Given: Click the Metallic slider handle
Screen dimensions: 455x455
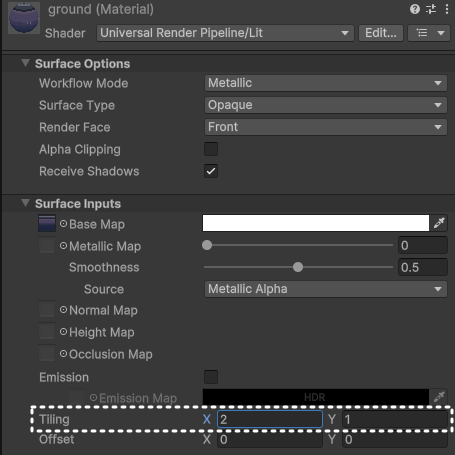Looking at the screenshot, I should click(207, 245).
